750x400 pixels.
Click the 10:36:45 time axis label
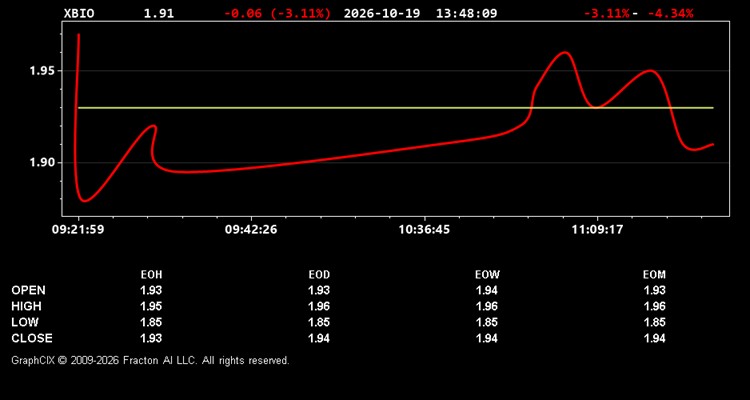click(424, 230)
